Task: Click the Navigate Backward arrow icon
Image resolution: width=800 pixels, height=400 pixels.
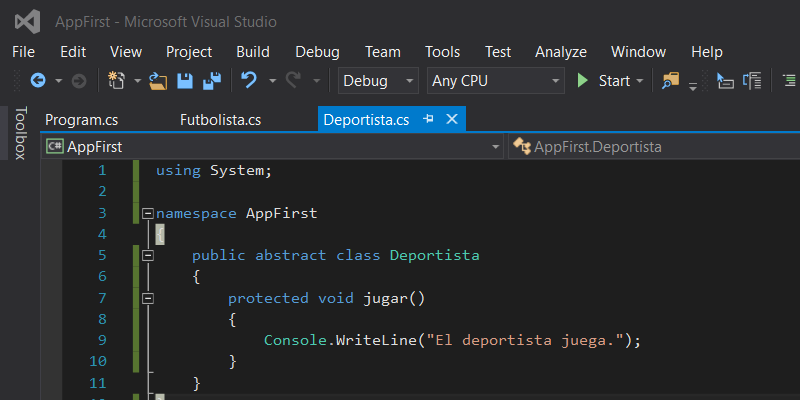Action: 38,81
